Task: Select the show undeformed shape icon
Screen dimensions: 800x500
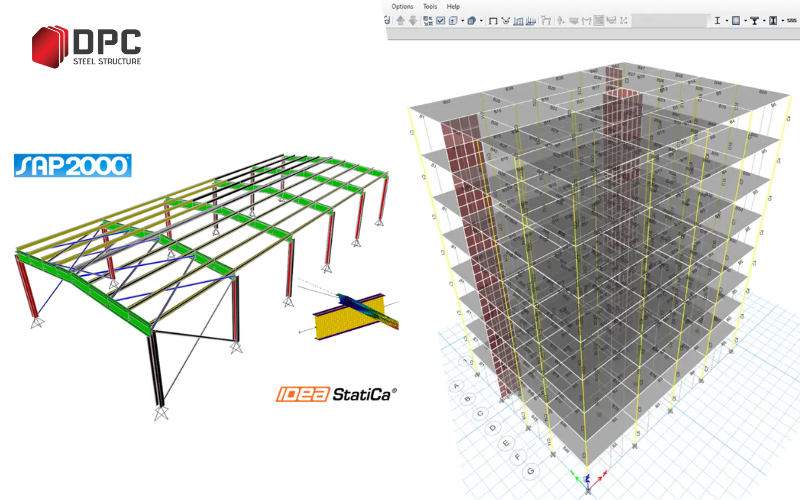Action: (x=493, y=20)
